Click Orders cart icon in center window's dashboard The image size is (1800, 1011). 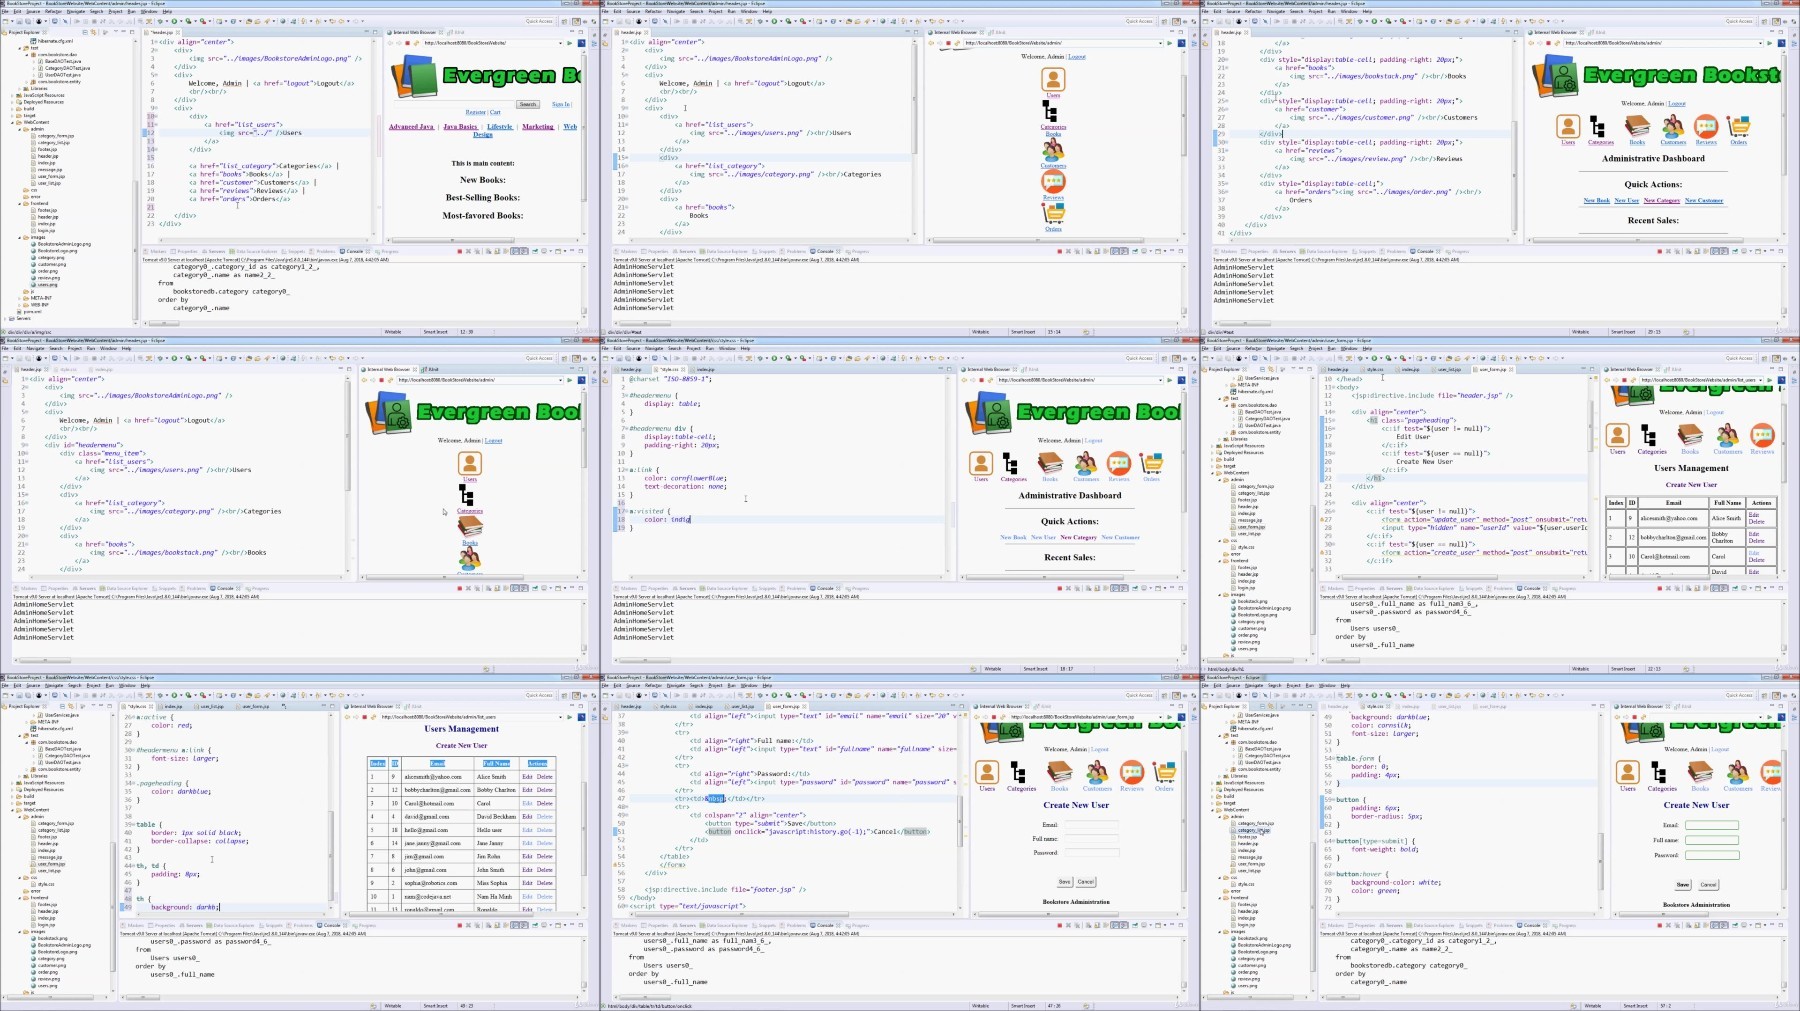(1152, 463)
